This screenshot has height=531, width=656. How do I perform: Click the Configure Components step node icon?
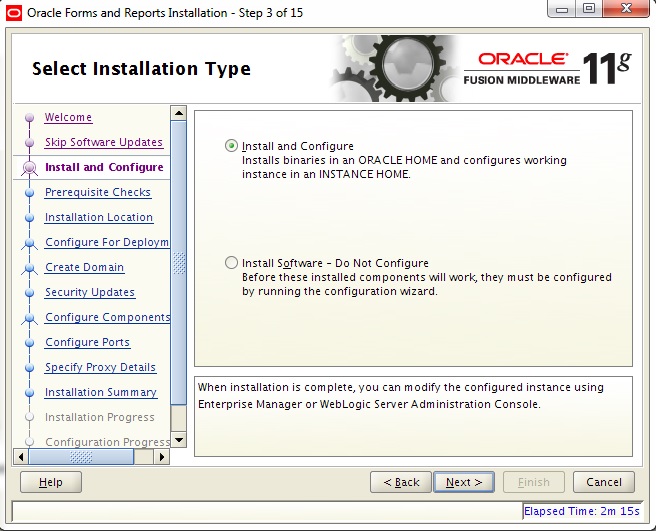click(x=29, y=318)
